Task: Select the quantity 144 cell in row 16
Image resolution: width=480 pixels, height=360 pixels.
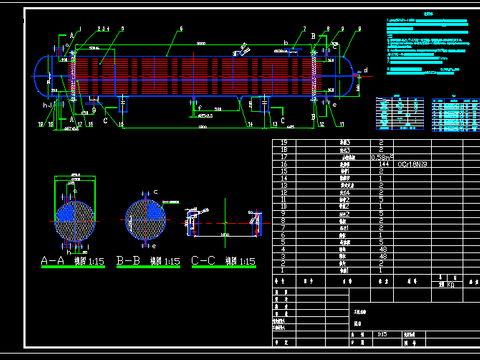Action: (382, 164)
